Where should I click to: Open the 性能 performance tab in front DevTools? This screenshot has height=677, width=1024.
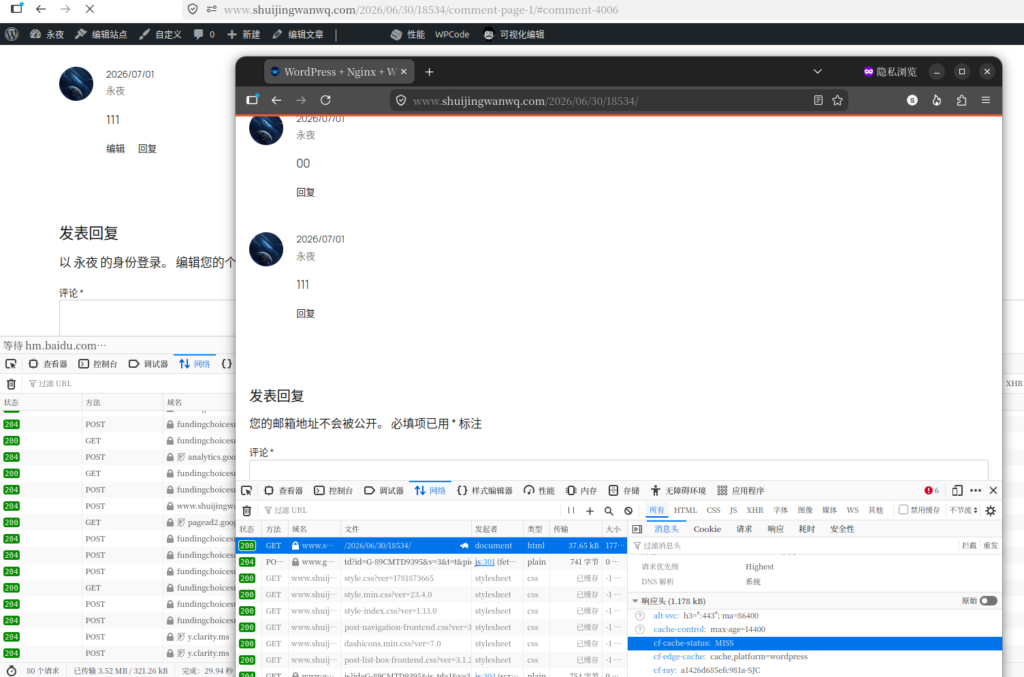pos(539,490)
